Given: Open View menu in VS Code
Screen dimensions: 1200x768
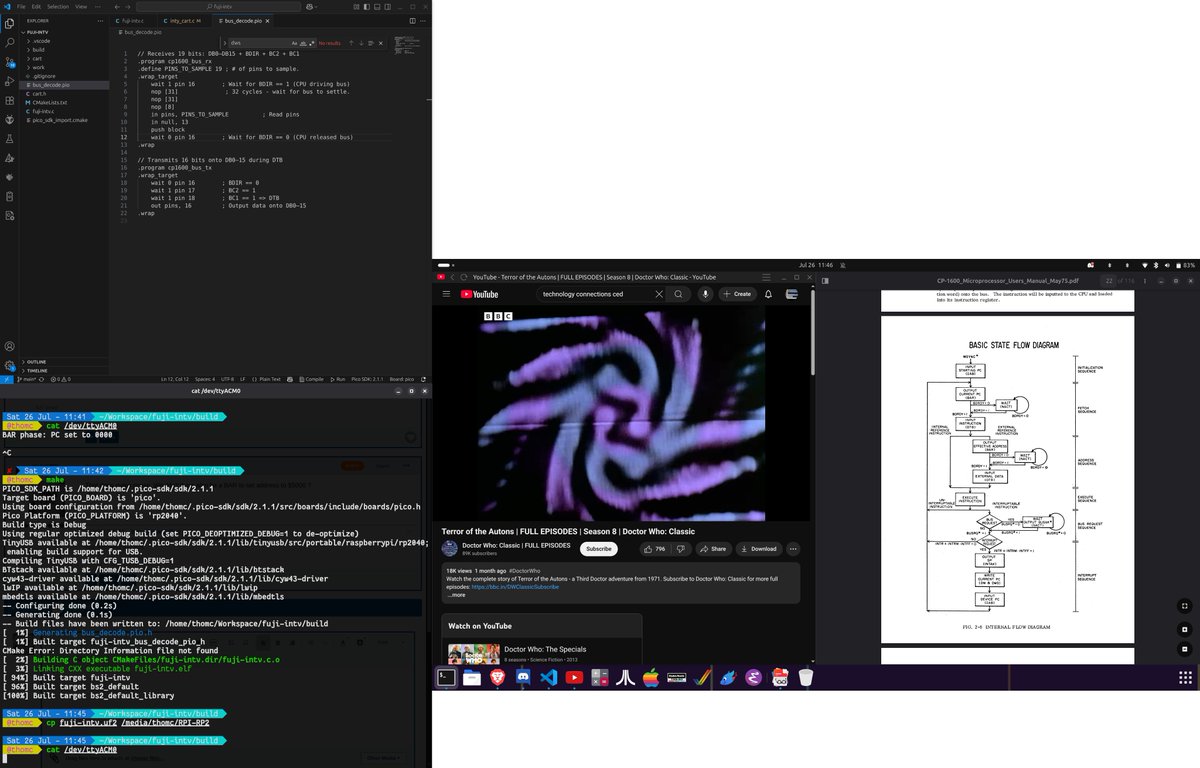Looking at the screenshot, I should [x=81, y=6].
